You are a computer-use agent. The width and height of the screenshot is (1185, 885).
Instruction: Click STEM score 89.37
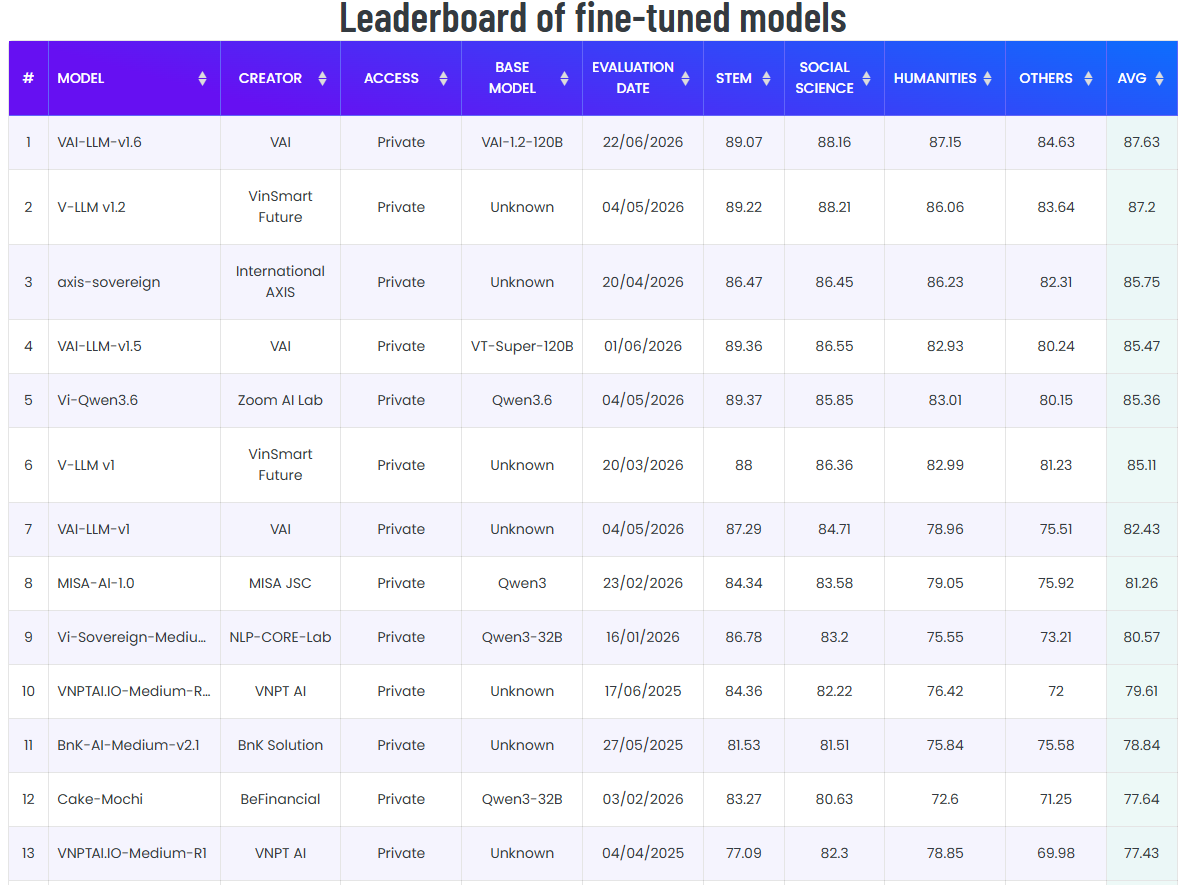click(744, 400)
